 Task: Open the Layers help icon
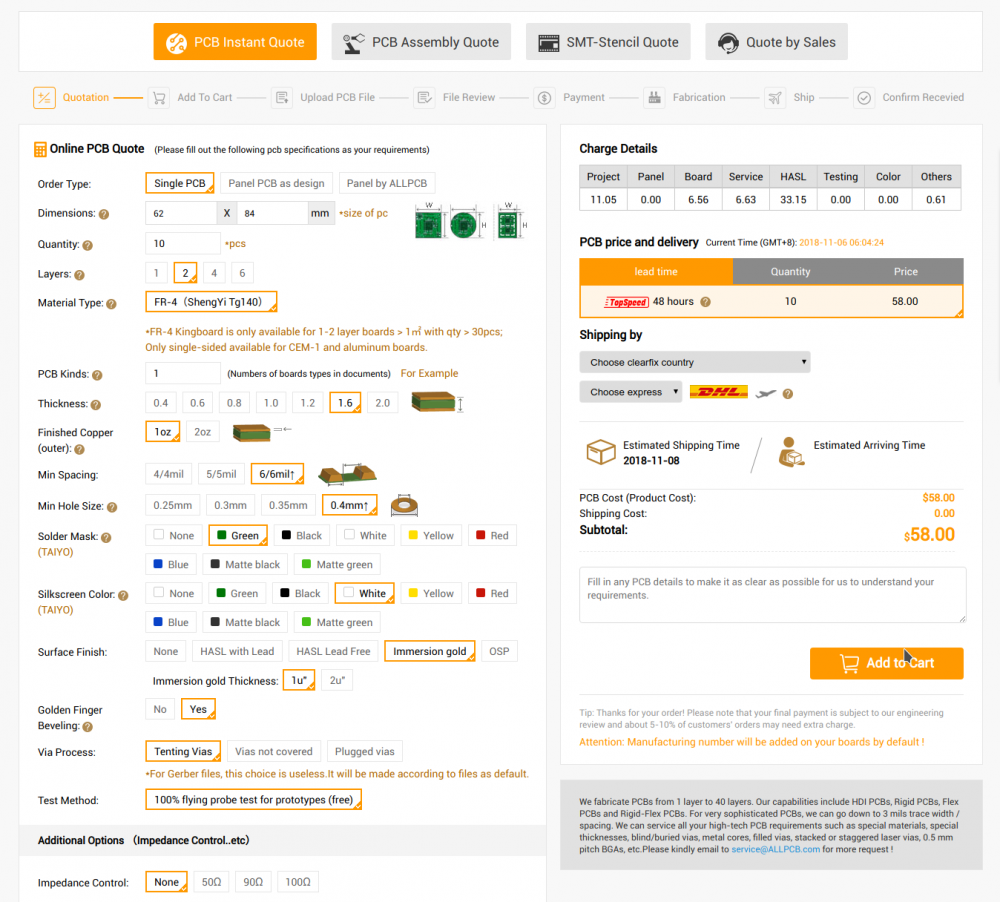tap(79, 275)
